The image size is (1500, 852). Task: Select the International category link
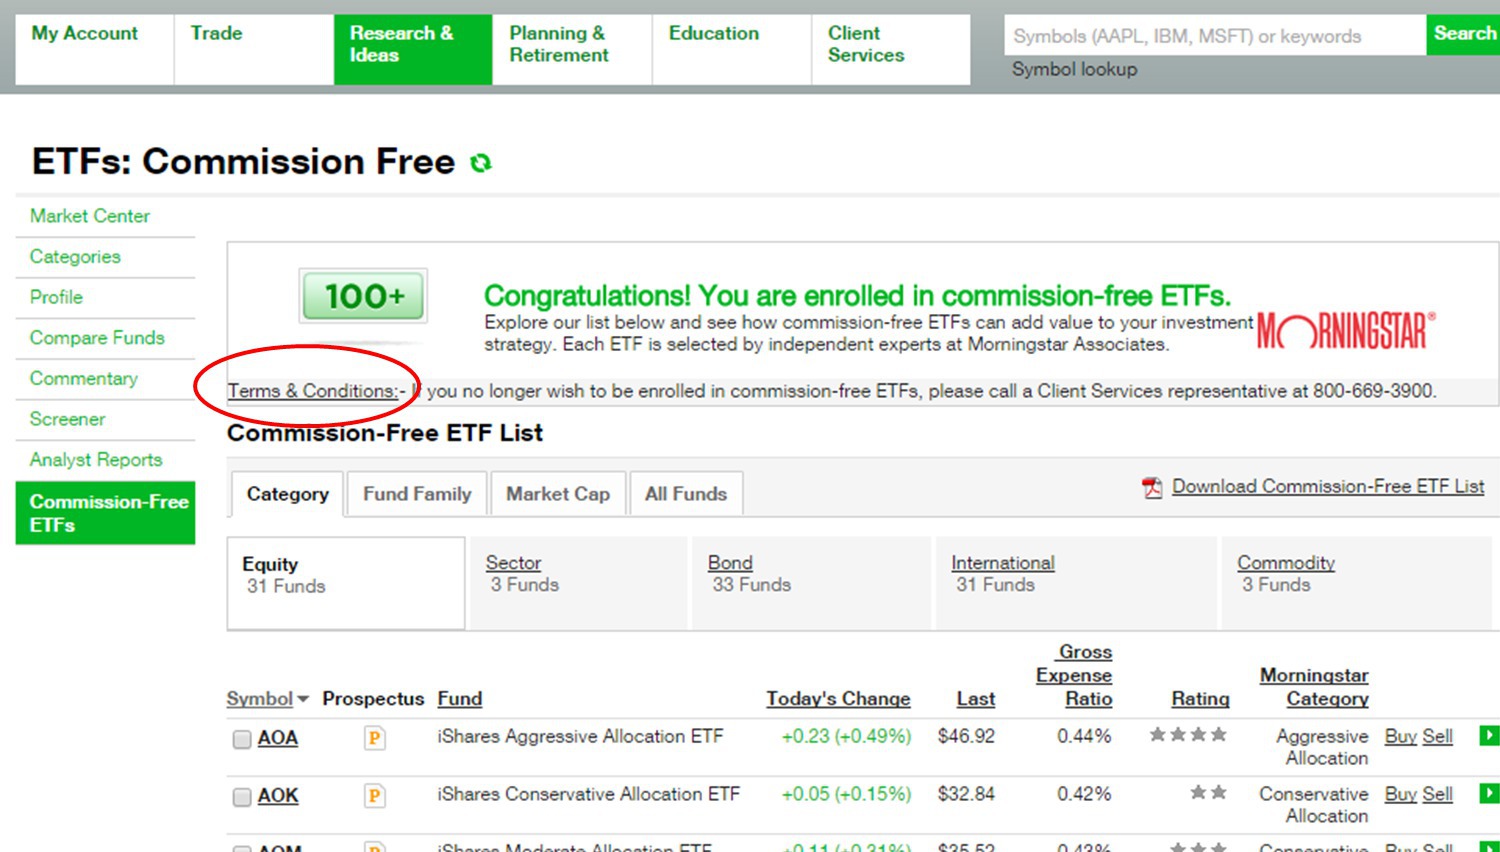pyautogui.click(x=1003, y=563)
